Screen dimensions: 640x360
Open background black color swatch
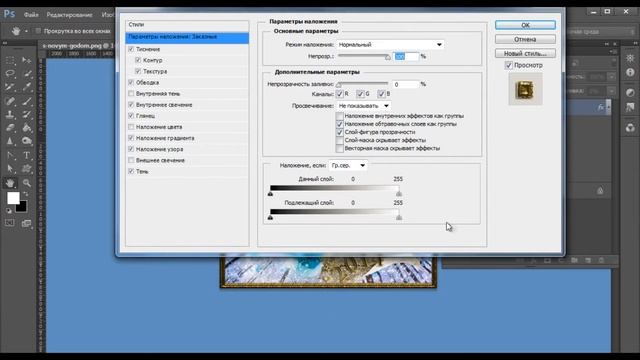[x=21, y=207]
